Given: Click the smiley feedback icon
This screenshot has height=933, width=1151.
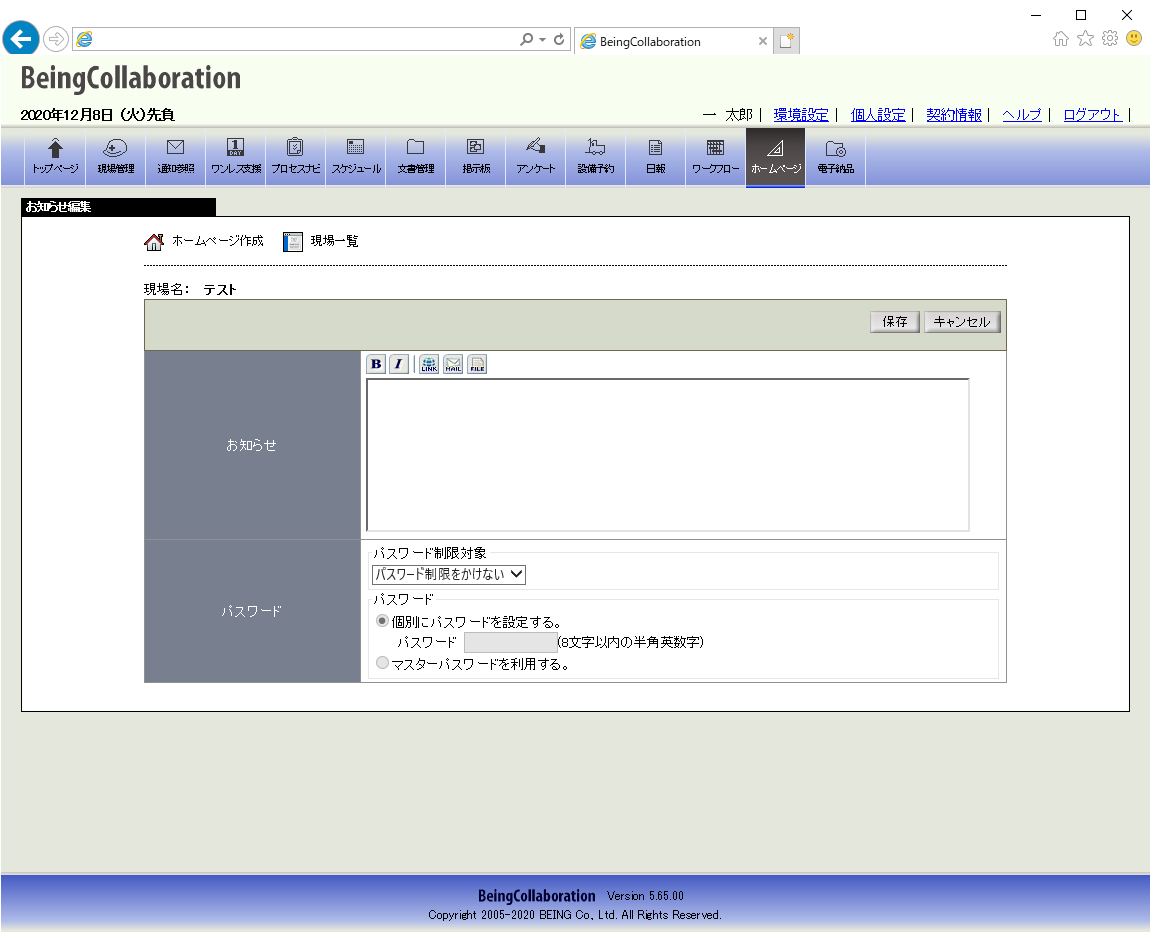Looking at the screenshot, I should pos(1134,38).
